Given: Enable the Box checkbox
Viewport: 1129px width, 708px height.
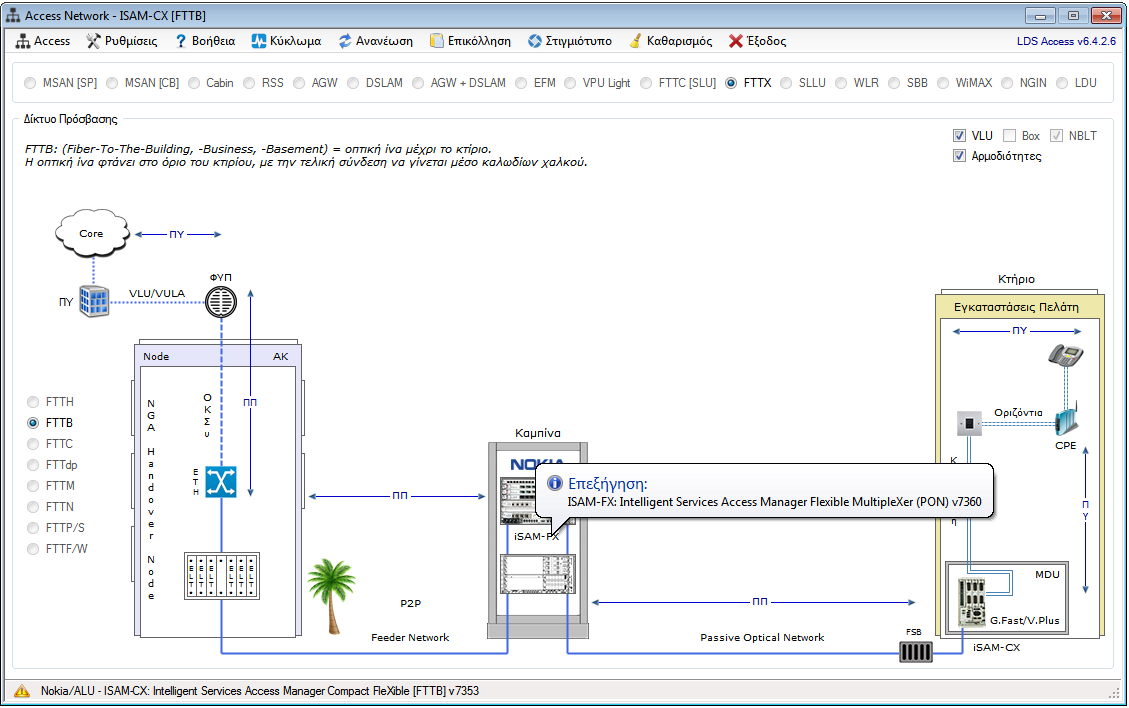Looking at the screenshot, I should [1010, 136].
